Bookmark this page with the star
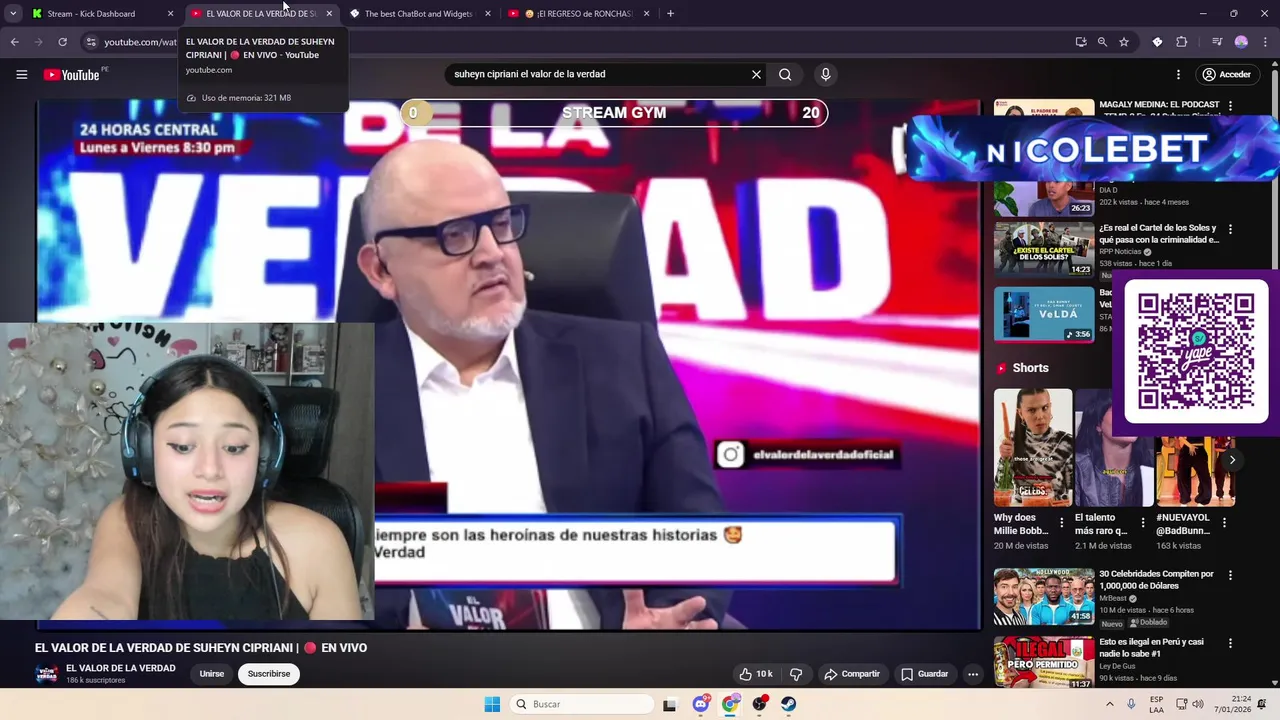The width and height of the screenshot is (1280, 720). (x=1124, y=42)
